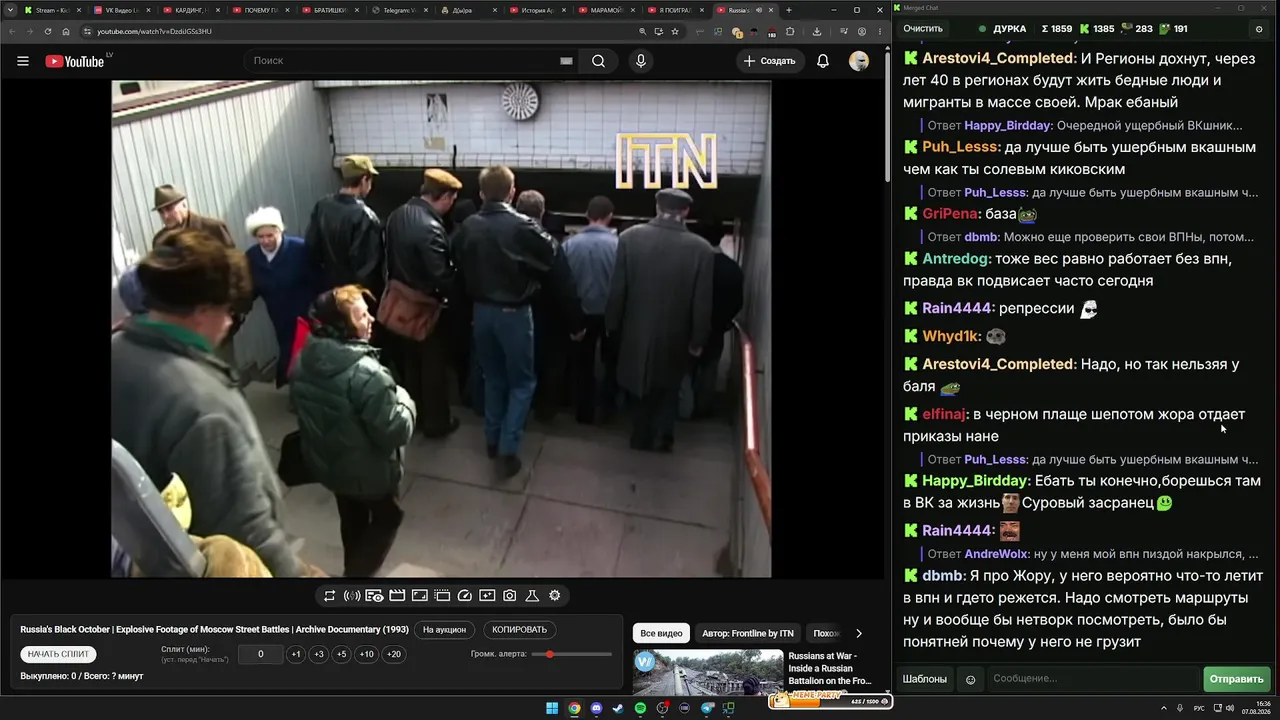Screen dimensions: 1280x720
Task: Add 20 minutes with the +20 button
Action: (x=394, y=654)
